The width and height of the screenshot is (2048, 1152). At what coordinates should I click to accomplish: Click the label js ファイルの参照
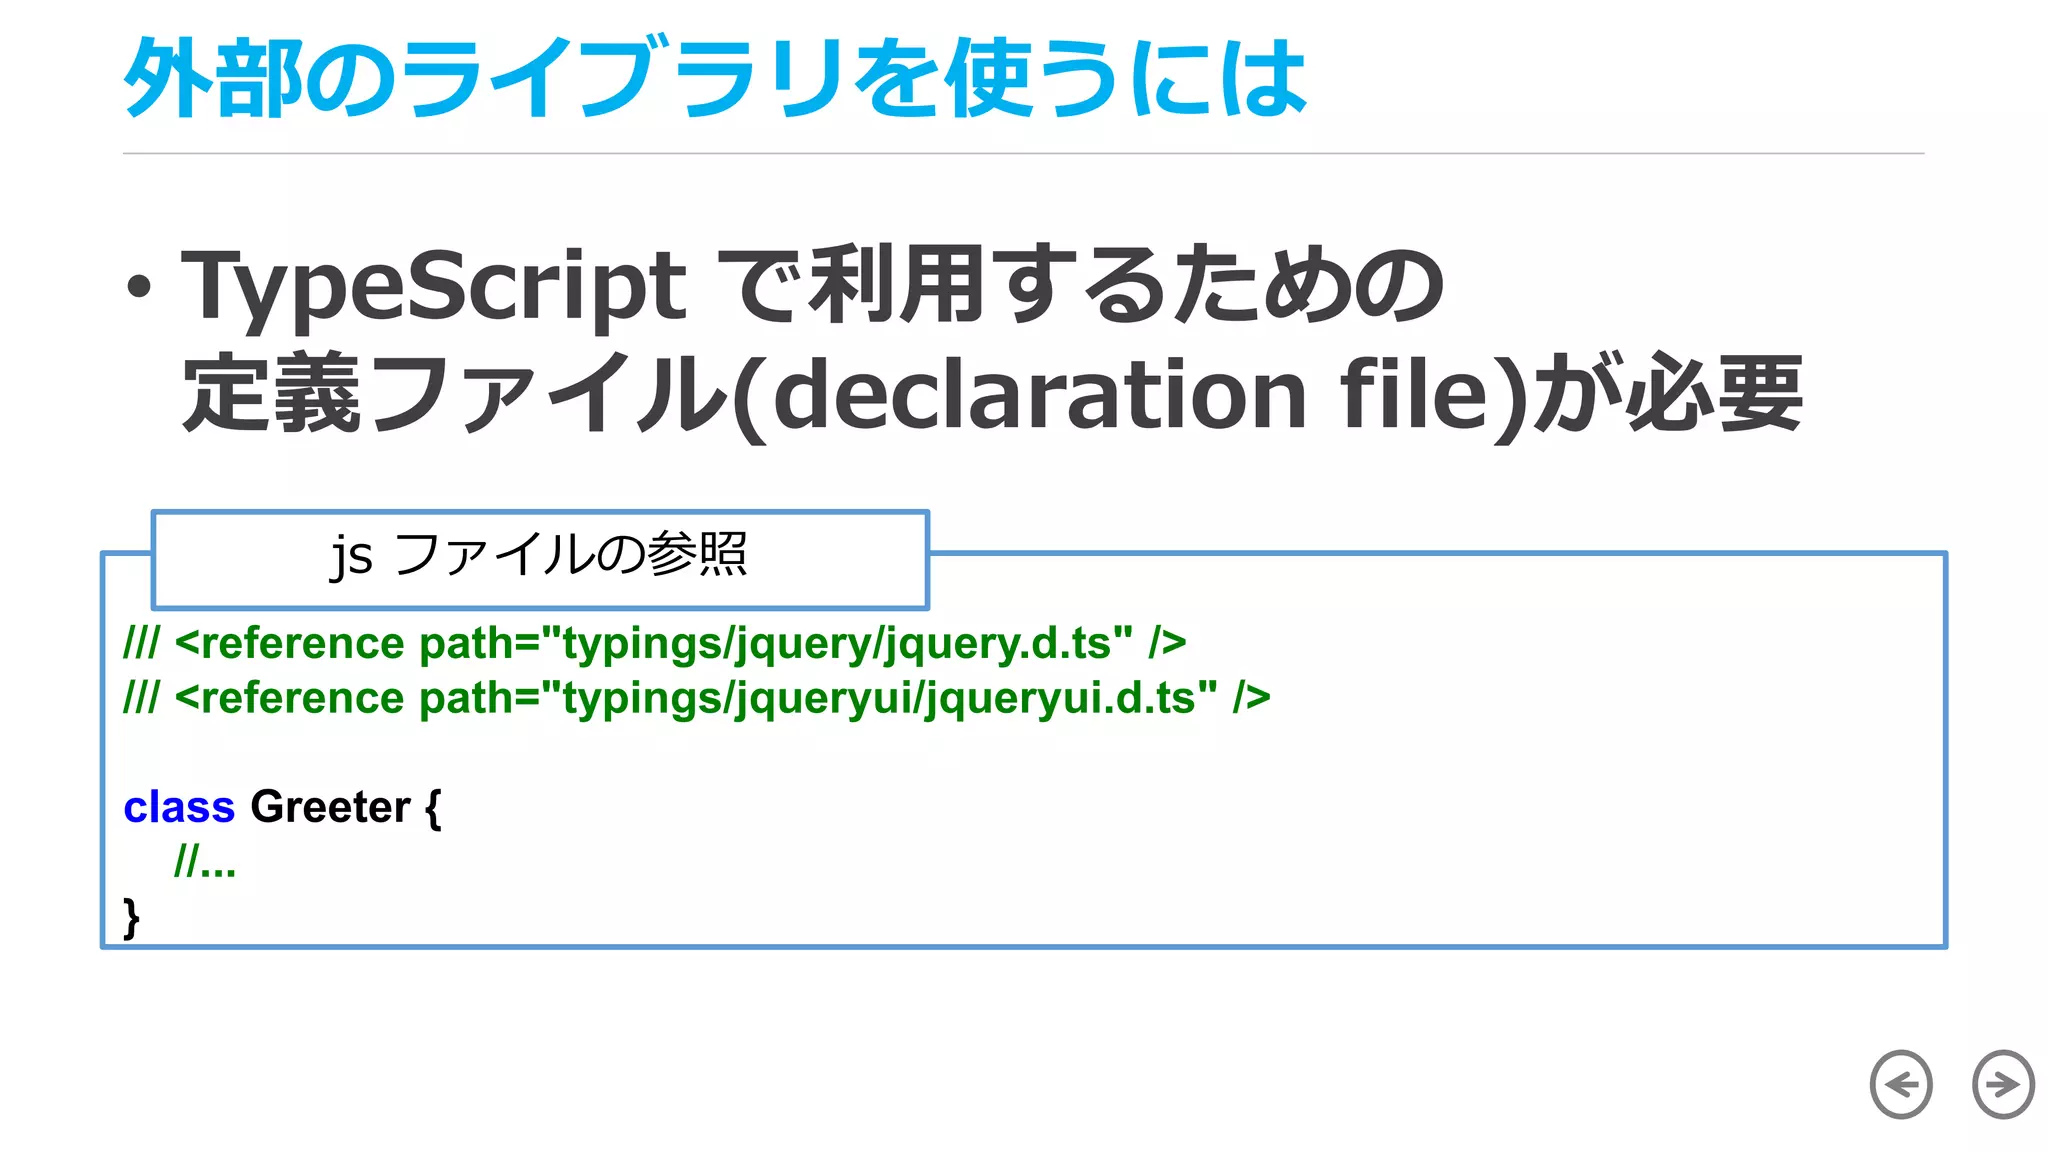click(x=539, y=554)
